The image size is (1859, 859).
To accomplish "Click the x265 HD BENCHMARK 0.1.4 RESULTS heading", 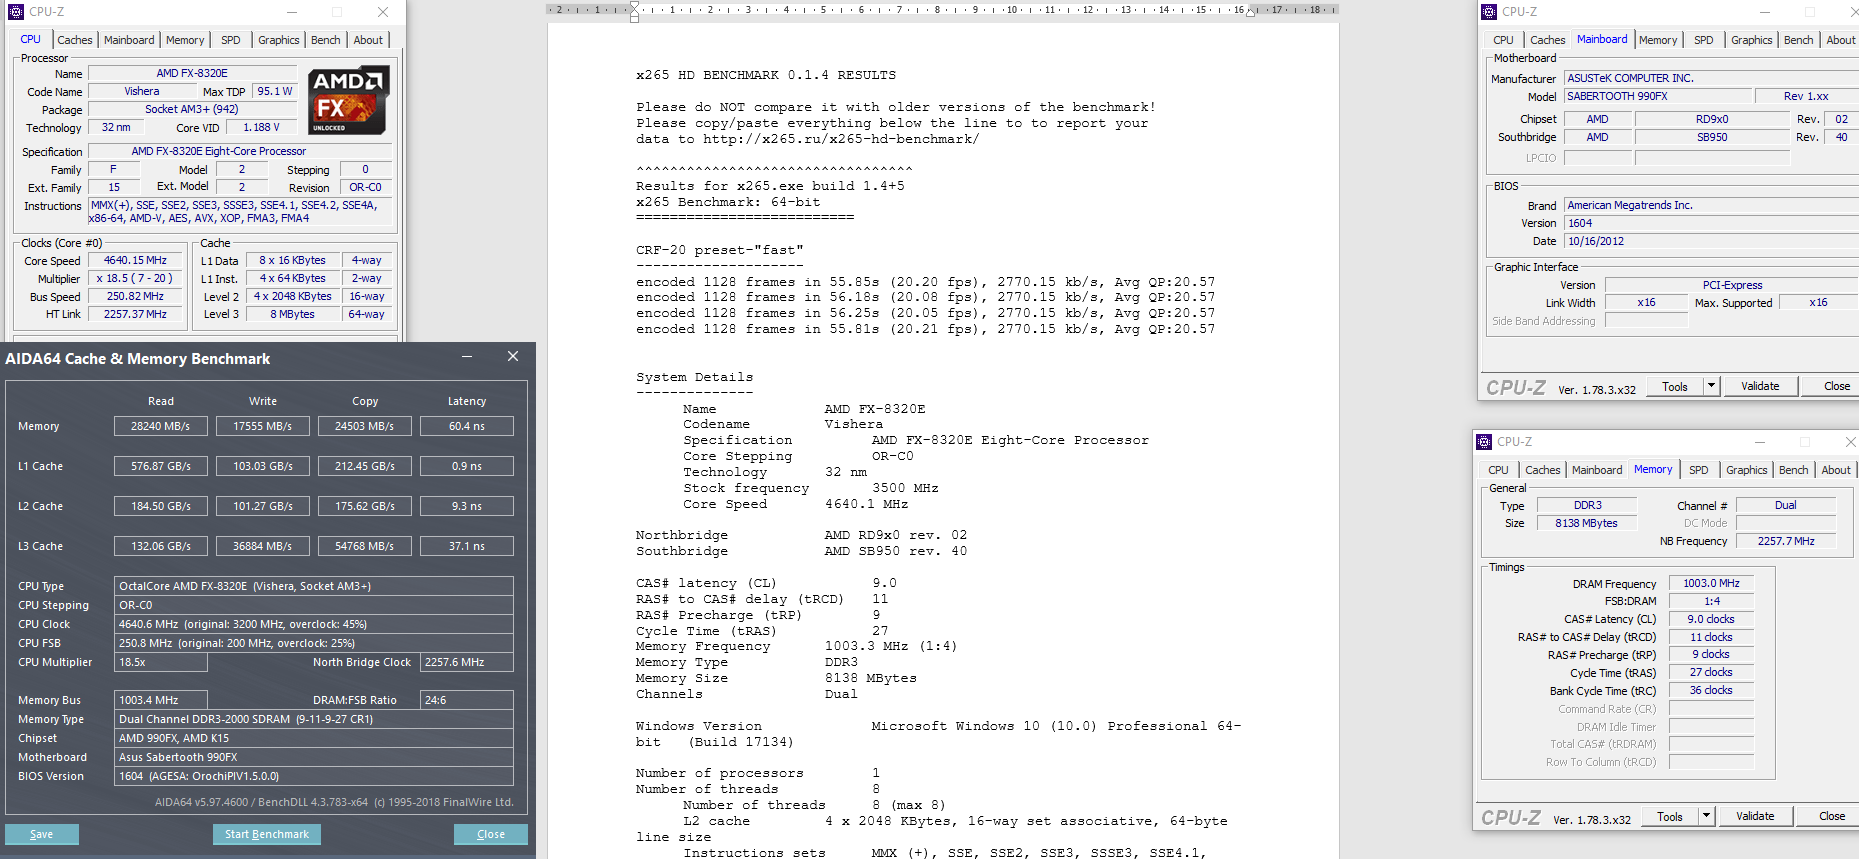I will coord(766,75).
